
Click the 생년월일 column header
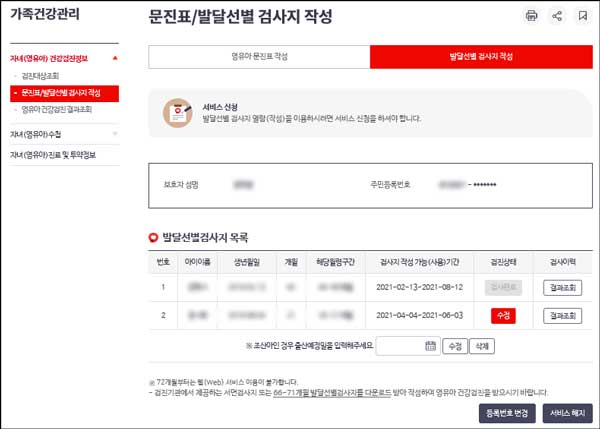pyautogui.click(x=247, y=262)
